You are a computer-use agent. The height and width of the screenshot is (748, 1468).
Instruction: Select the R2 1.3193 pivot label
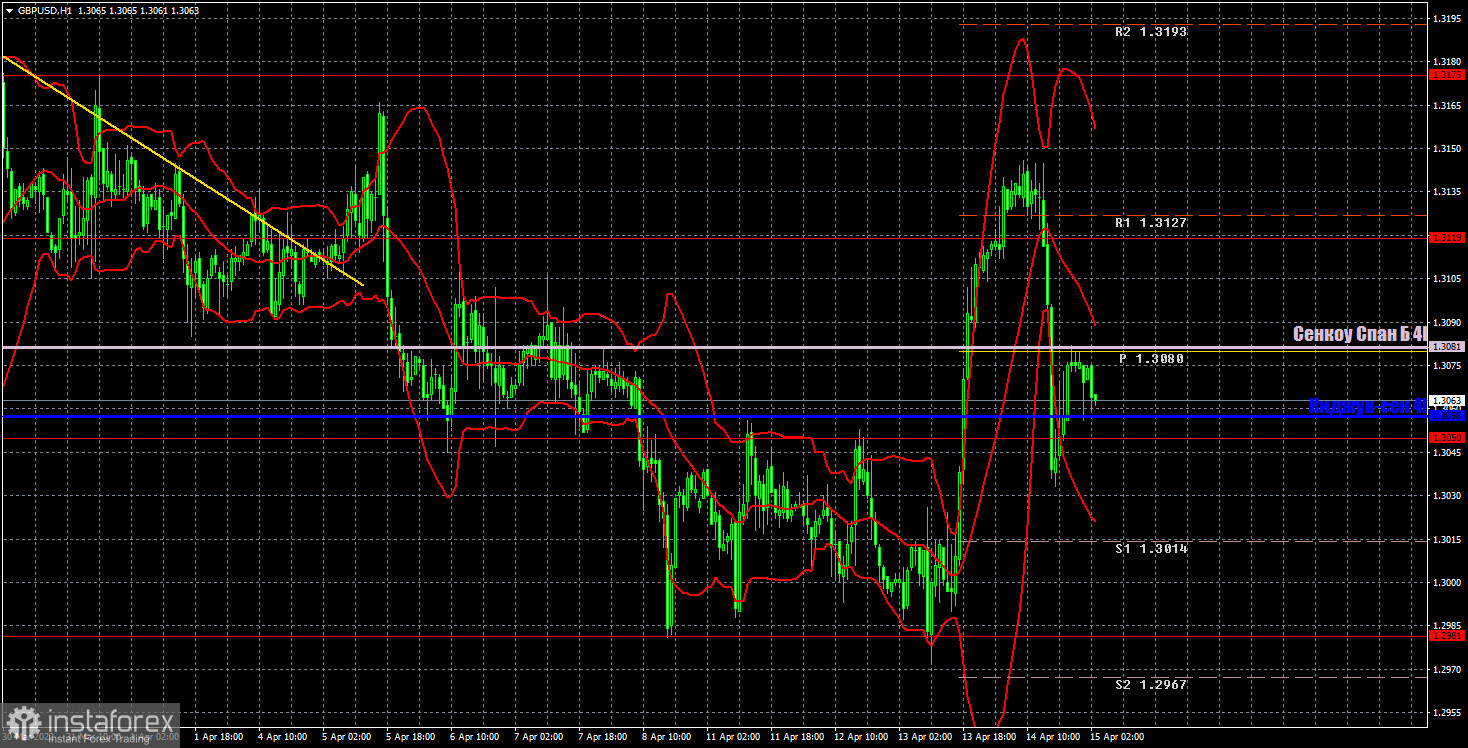[x=1151, y=32]
